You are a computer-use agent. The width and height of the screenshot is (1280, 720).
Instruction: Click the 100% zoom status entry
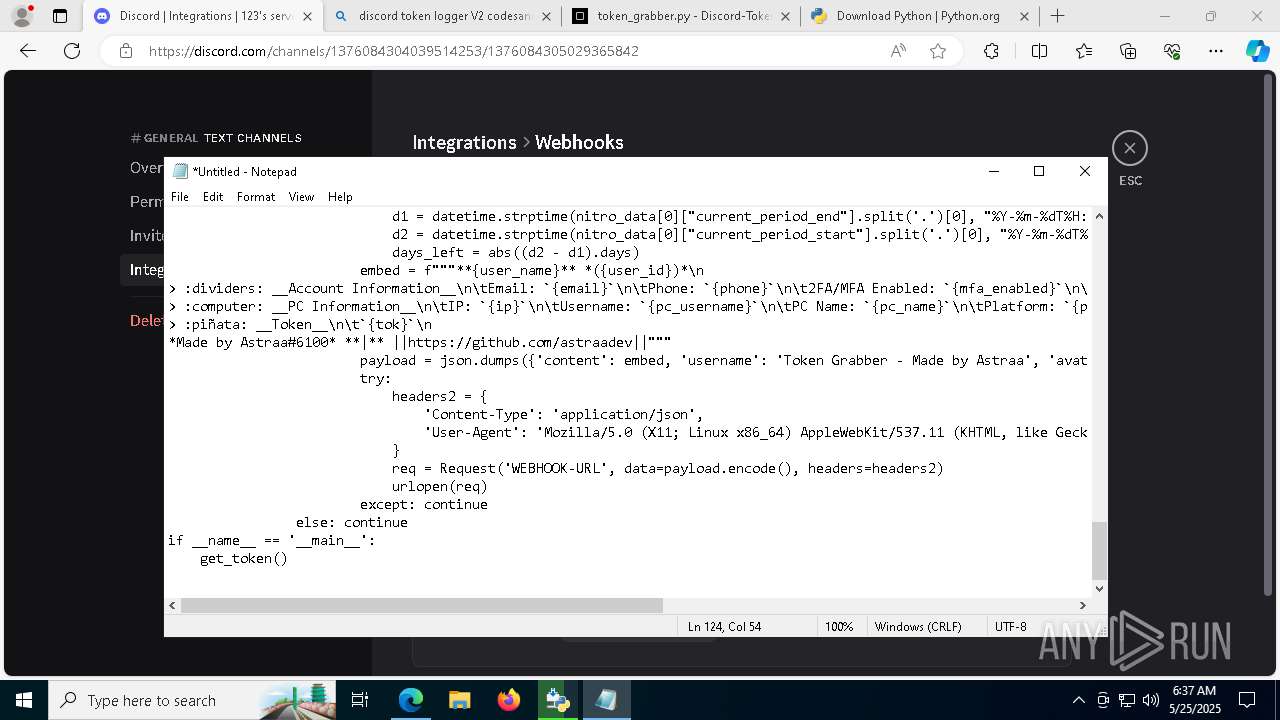tap(839, 627)
